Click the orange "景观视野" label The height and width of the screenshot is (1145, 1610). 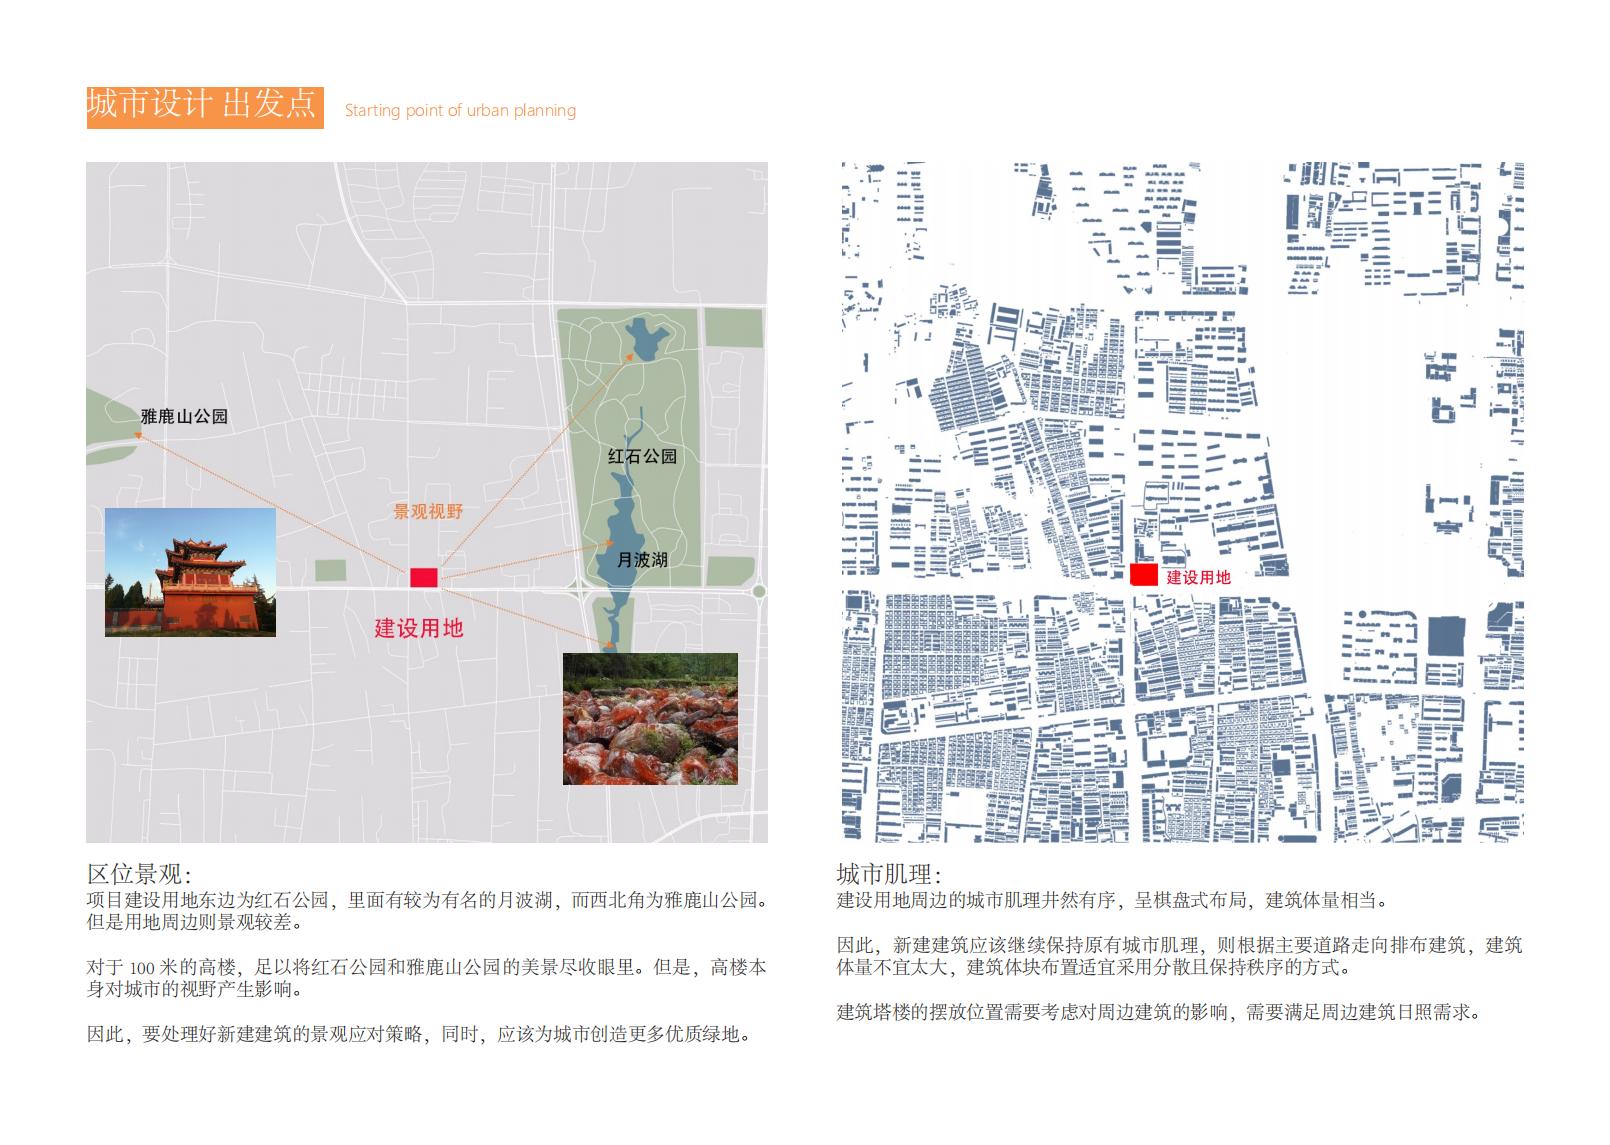(427, 512)
